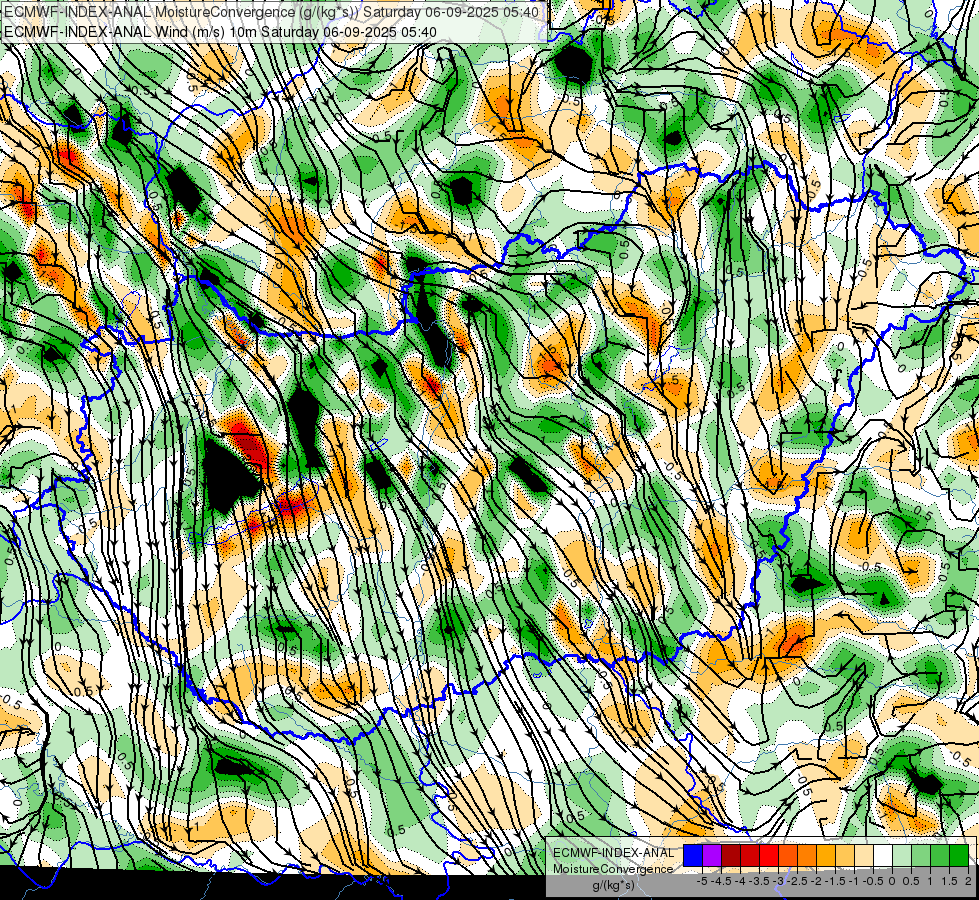Image resolution: width=979 pixels, height=900 pixels.
Task: Click the MoistureConvergence title line at top
Action: click(x=272, y=12)
